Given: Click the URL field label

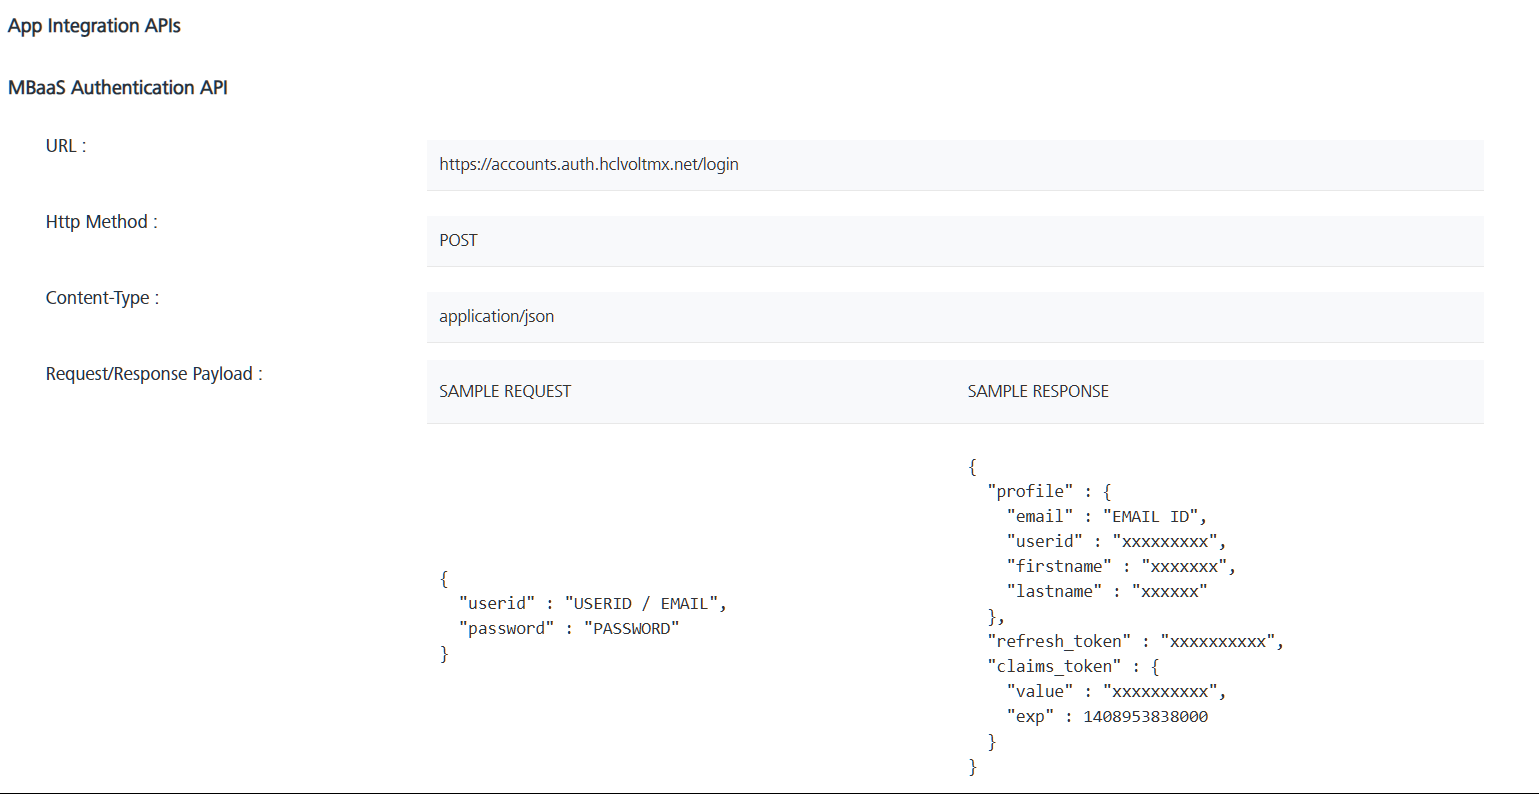Looking at the screenshot, I should [66, 146].
